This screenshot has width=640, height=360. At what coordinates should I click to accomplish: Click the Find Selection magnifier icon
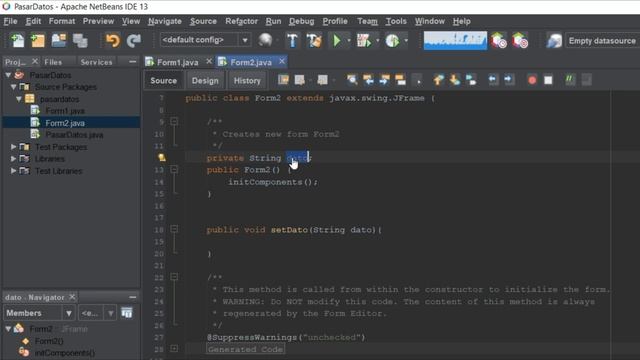point(352,80)
